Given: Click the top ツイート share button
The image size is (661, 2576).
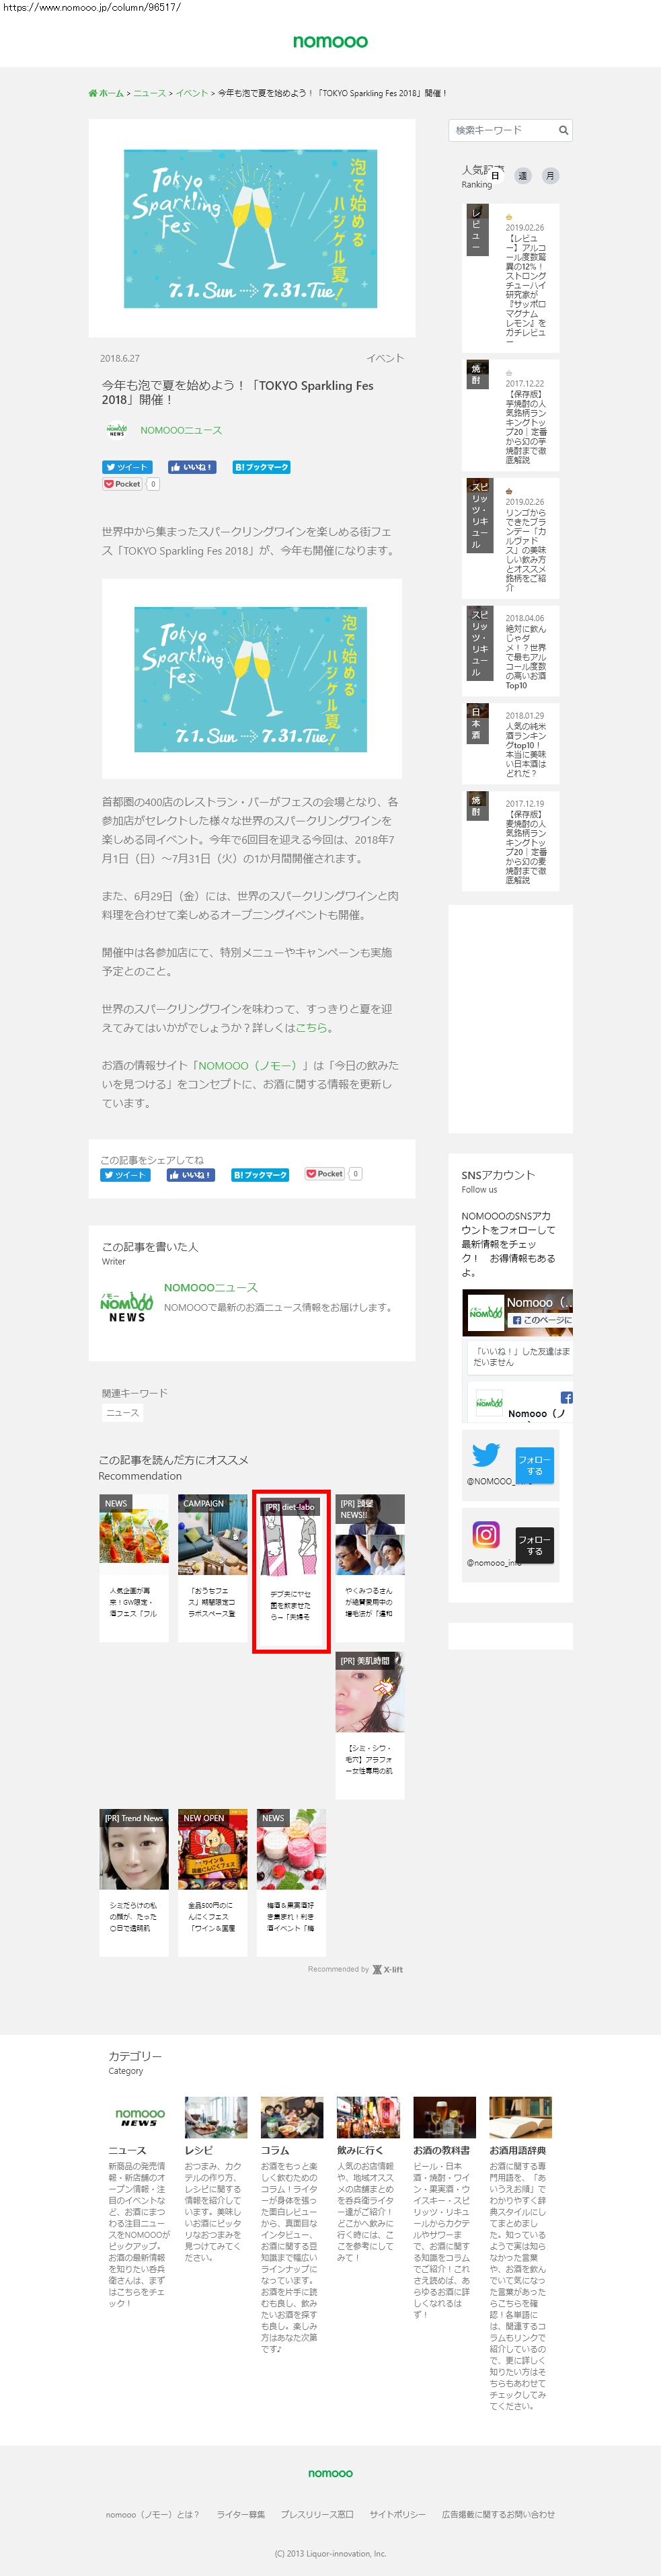Looking at the screenshot, I should pos(127,467).
